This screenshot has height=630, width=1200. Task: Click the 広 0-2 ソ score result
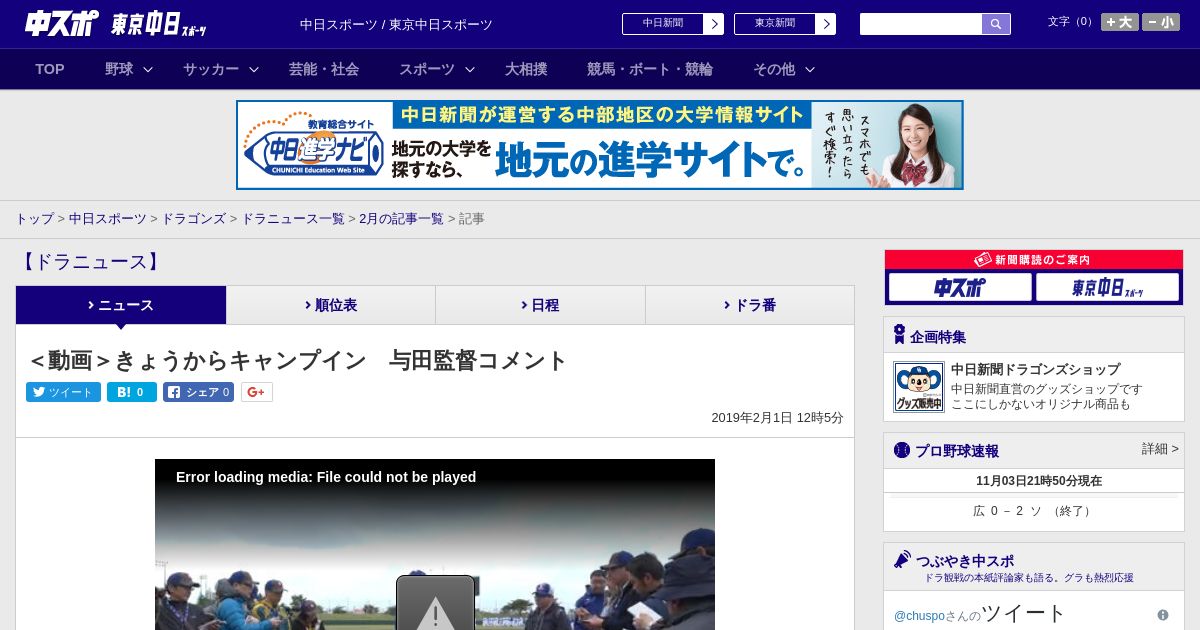pyautogui.click(x=1034, y=511)
